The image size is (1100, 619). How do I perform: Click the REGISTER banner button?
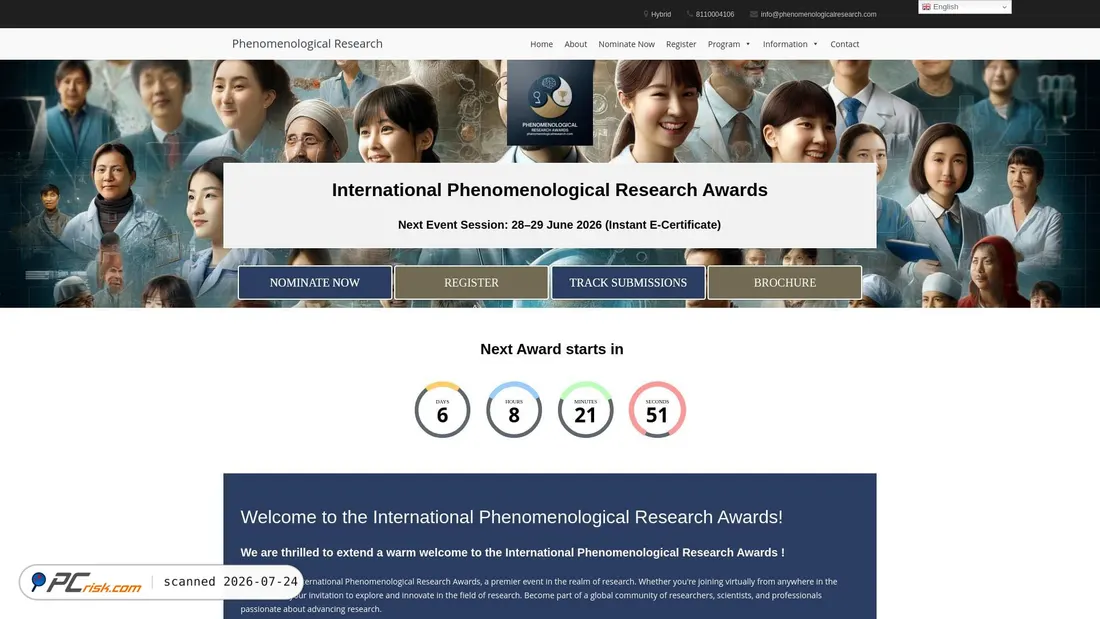point(471,283)
